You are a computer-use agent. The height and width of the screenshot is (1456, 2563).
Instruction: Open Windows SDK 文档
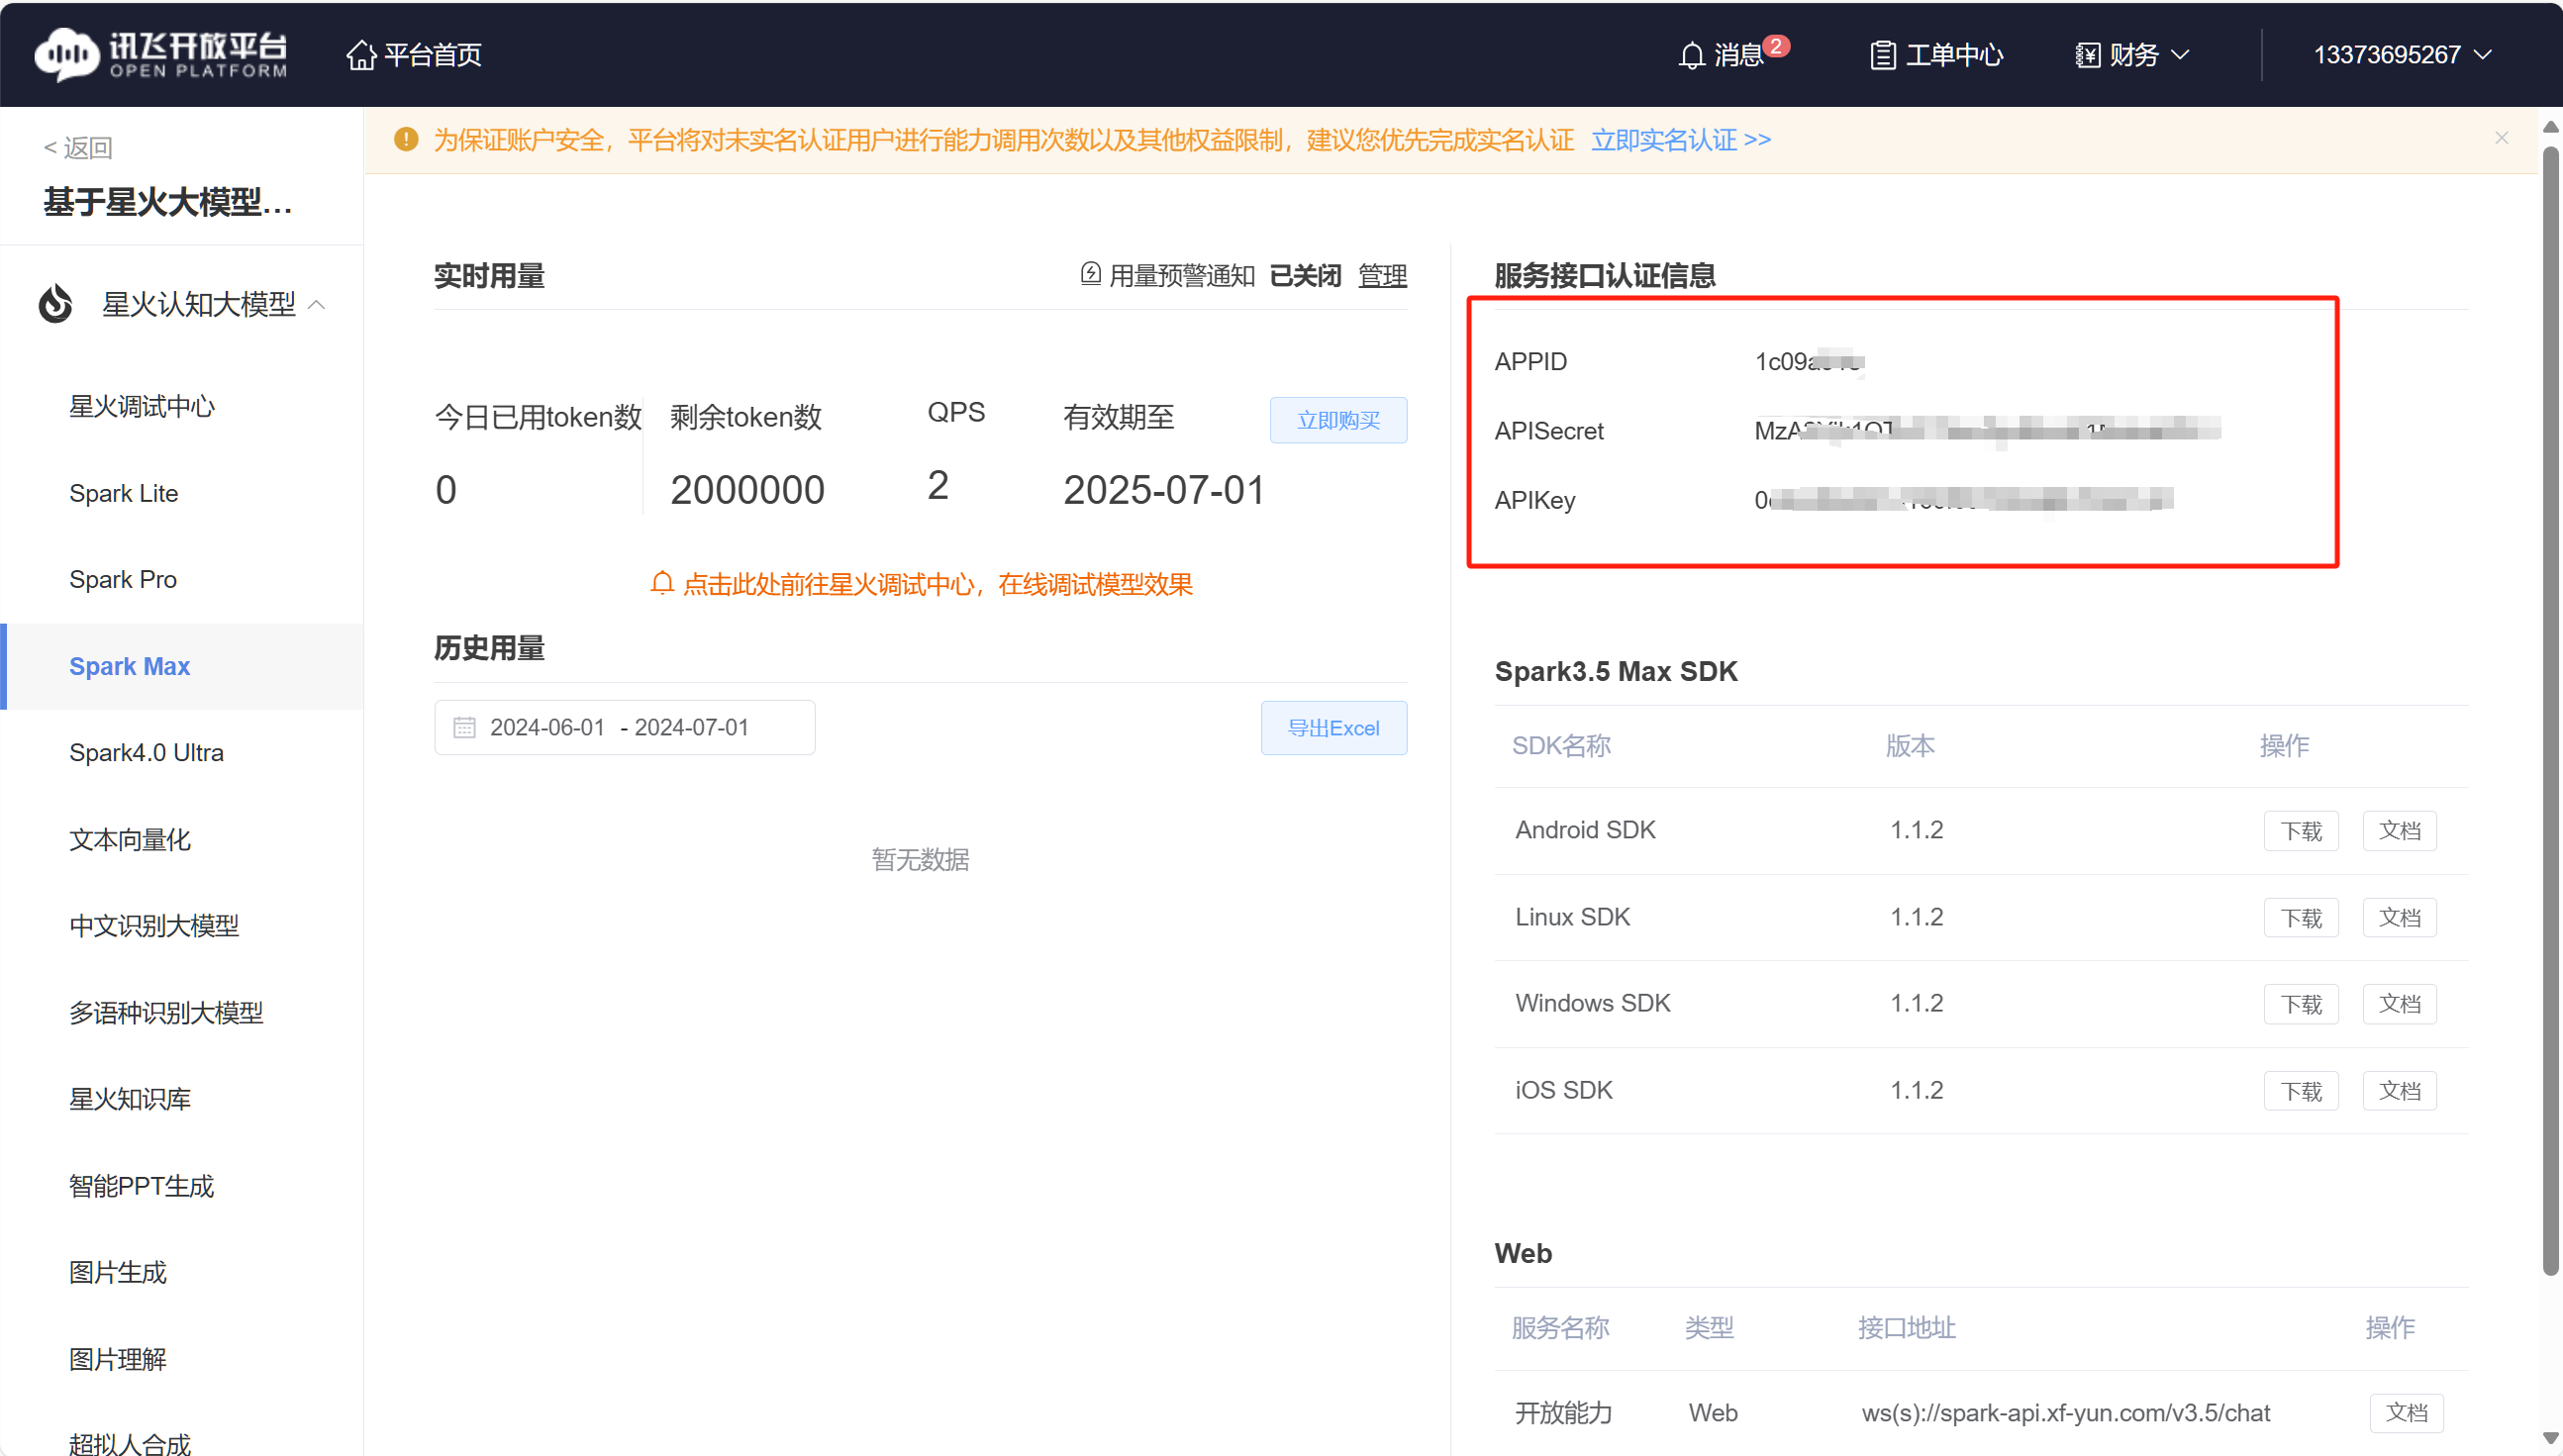[x=2399, y=1004]
